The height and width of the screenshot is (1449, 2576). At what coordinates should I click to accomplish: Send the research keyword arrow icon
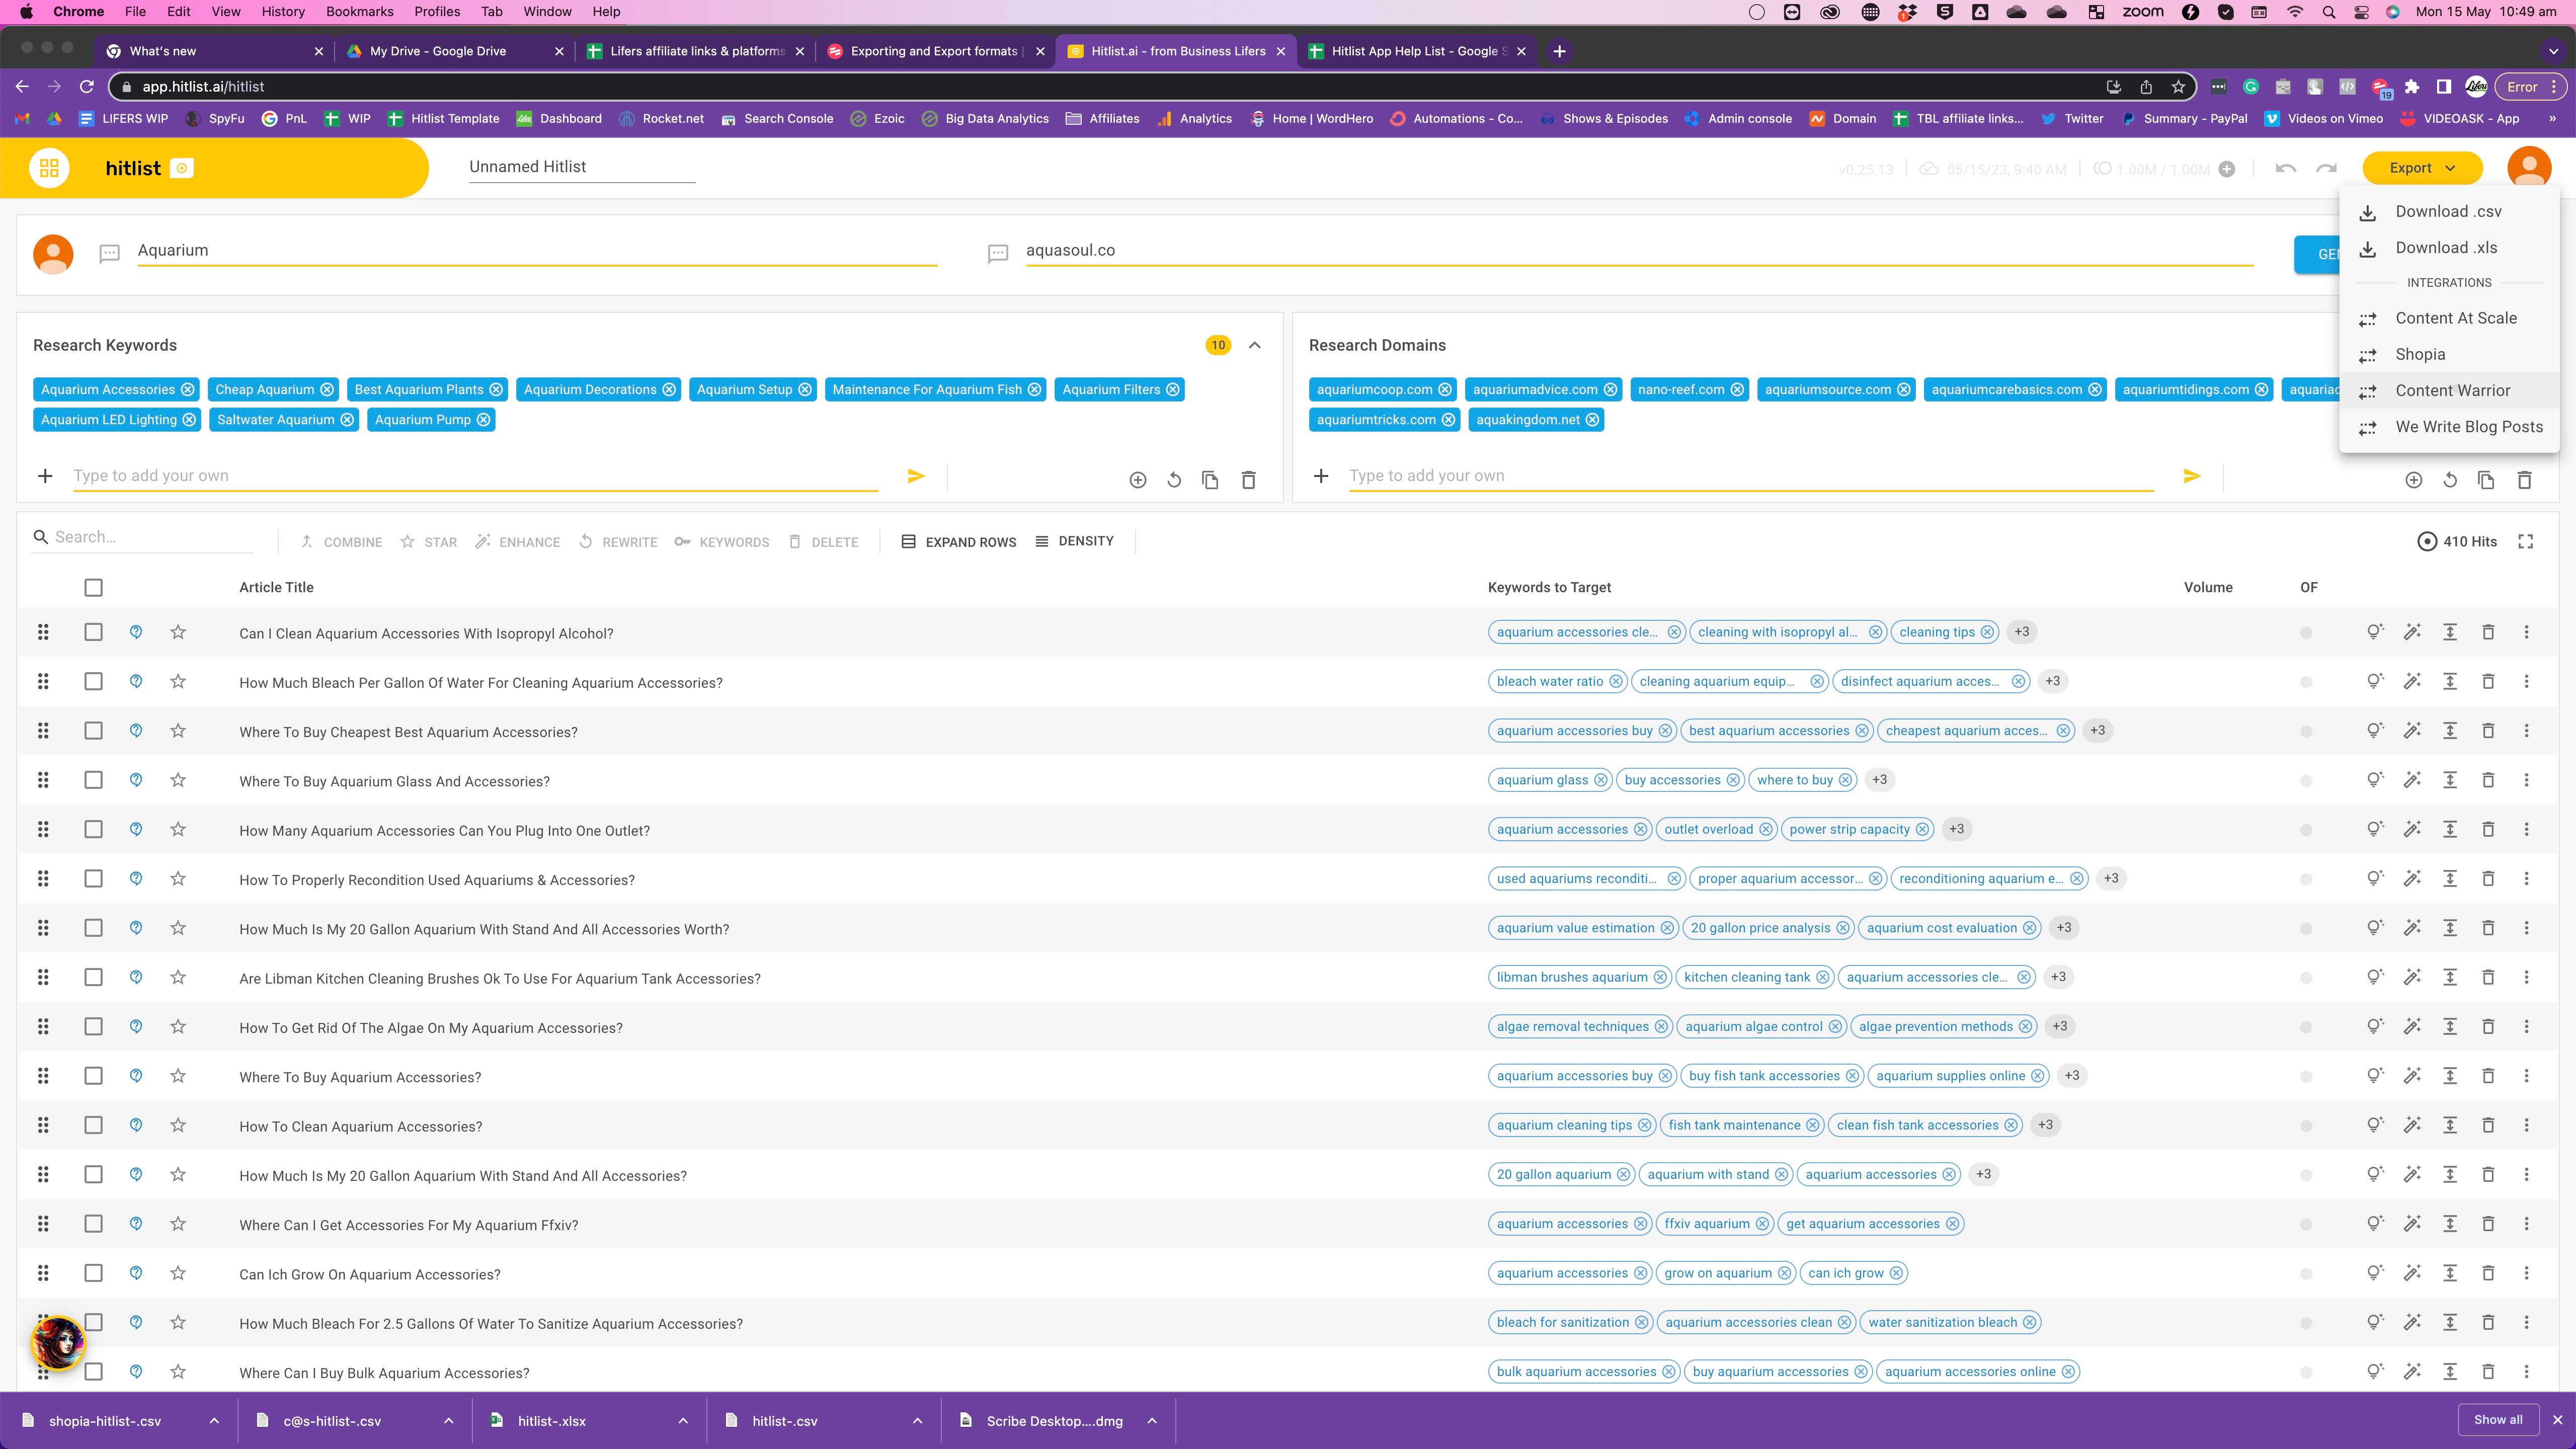pyautogui.click(x=916, y=476)
